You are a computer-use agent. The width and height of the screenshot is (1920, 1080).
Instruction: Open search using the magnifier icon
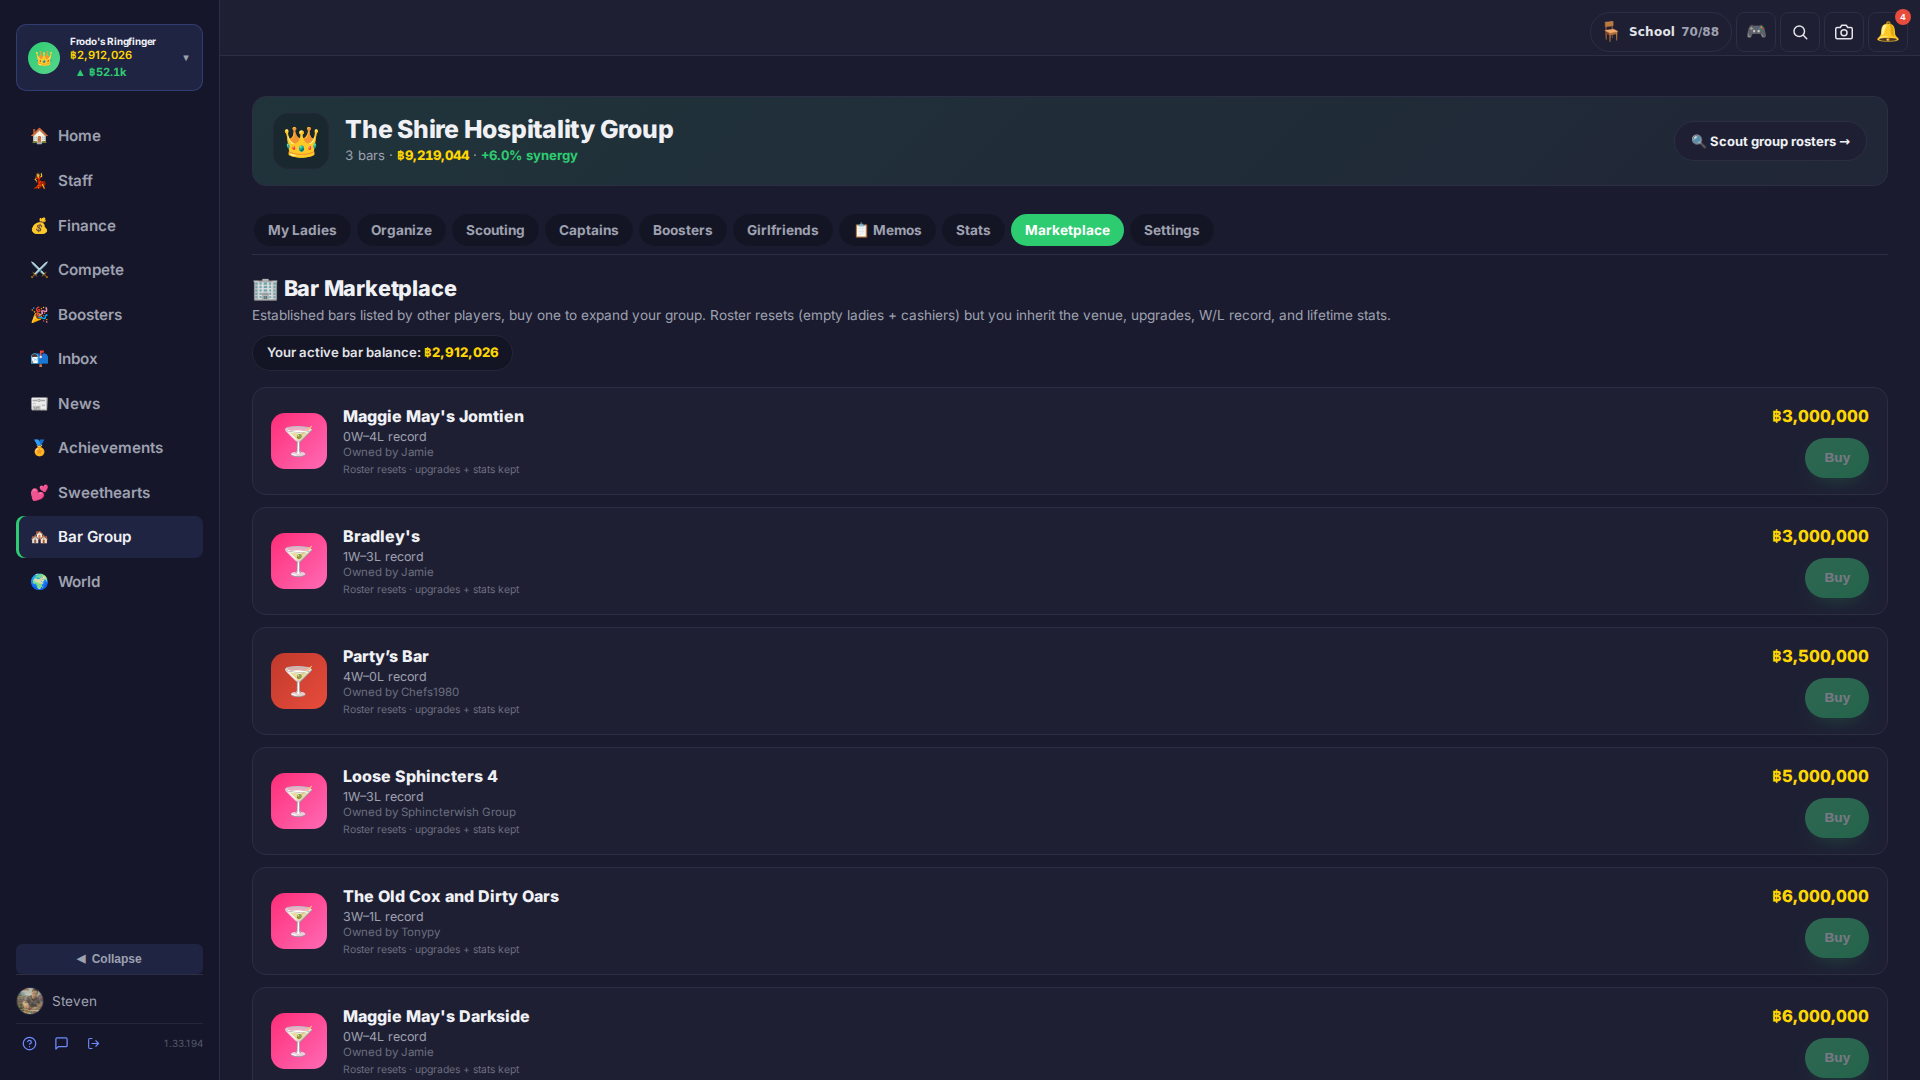1800,32
